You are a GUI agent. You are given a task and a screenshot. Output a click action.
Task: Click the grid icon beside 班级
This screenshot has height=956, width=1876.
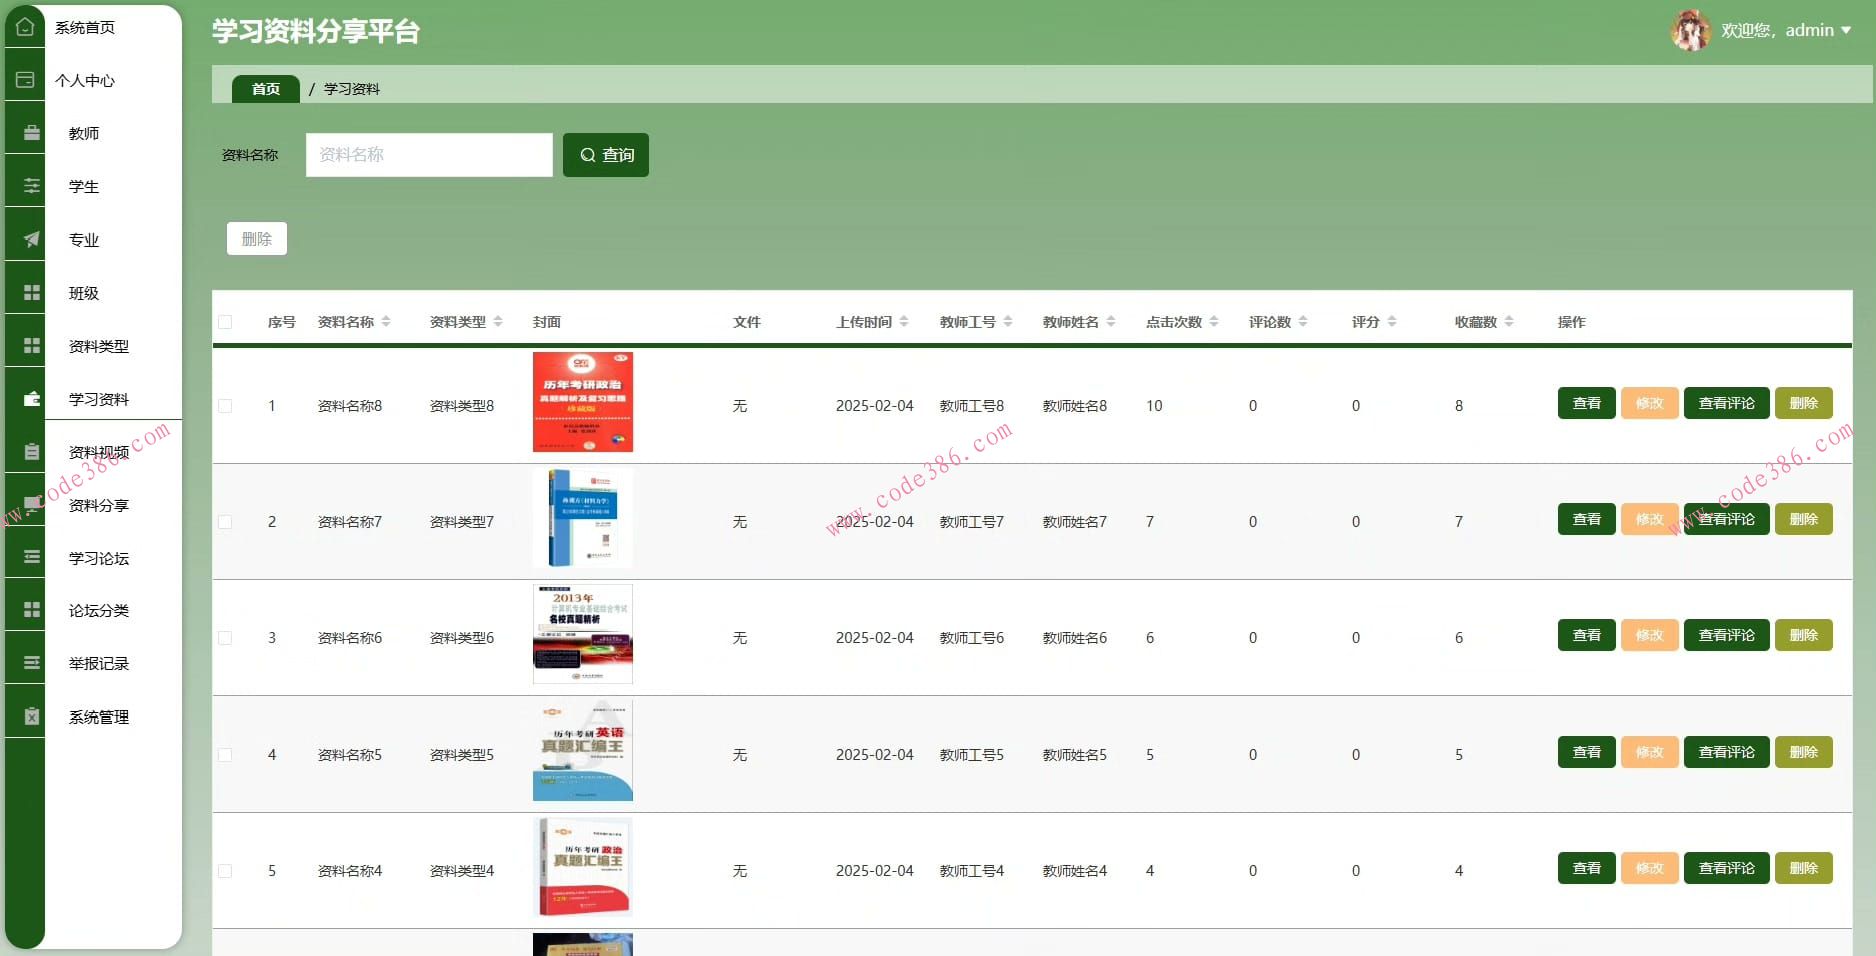[x=32, y=292]
